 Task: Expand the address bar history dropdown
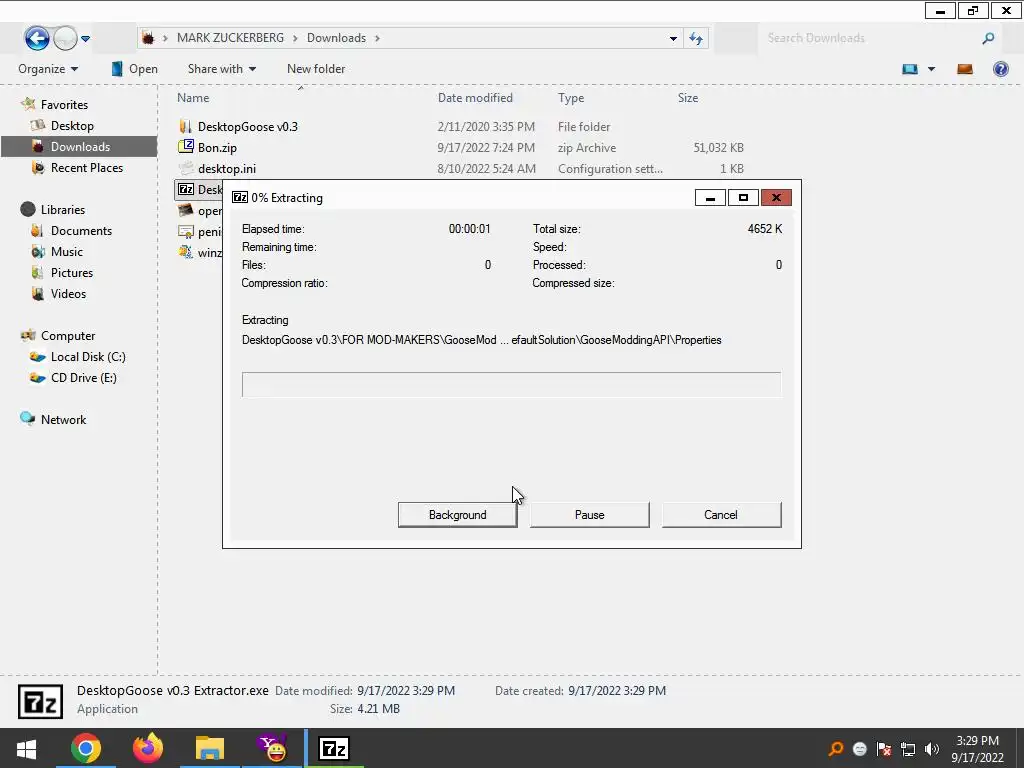(x=673, y=39)
